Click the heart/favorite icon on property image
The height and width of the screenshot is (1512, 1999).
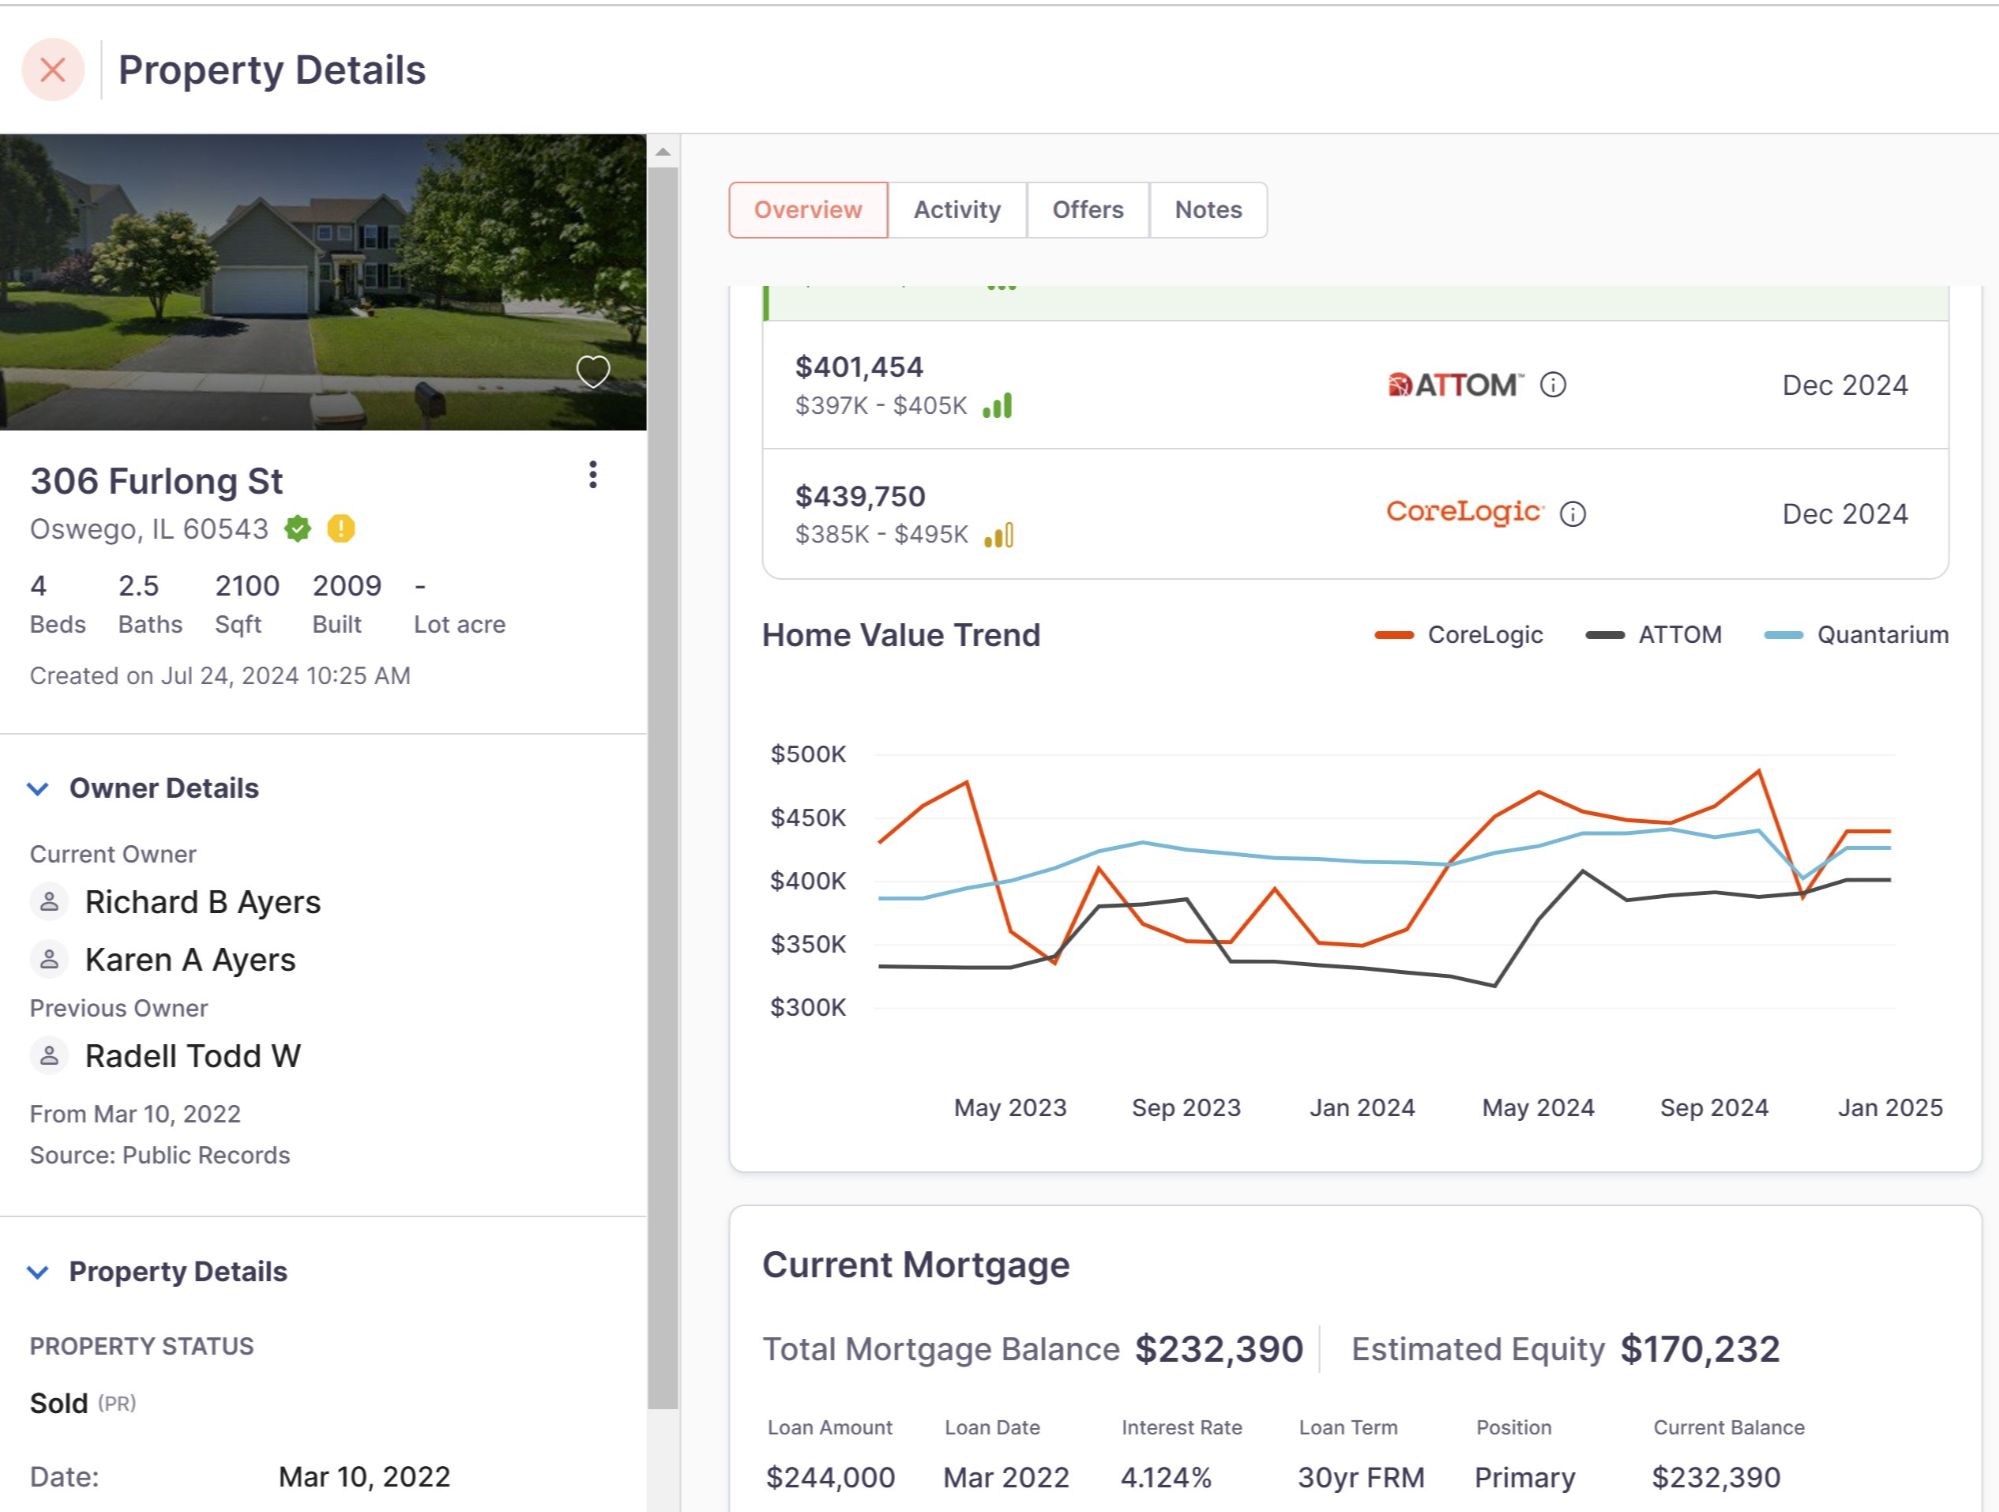592,372
